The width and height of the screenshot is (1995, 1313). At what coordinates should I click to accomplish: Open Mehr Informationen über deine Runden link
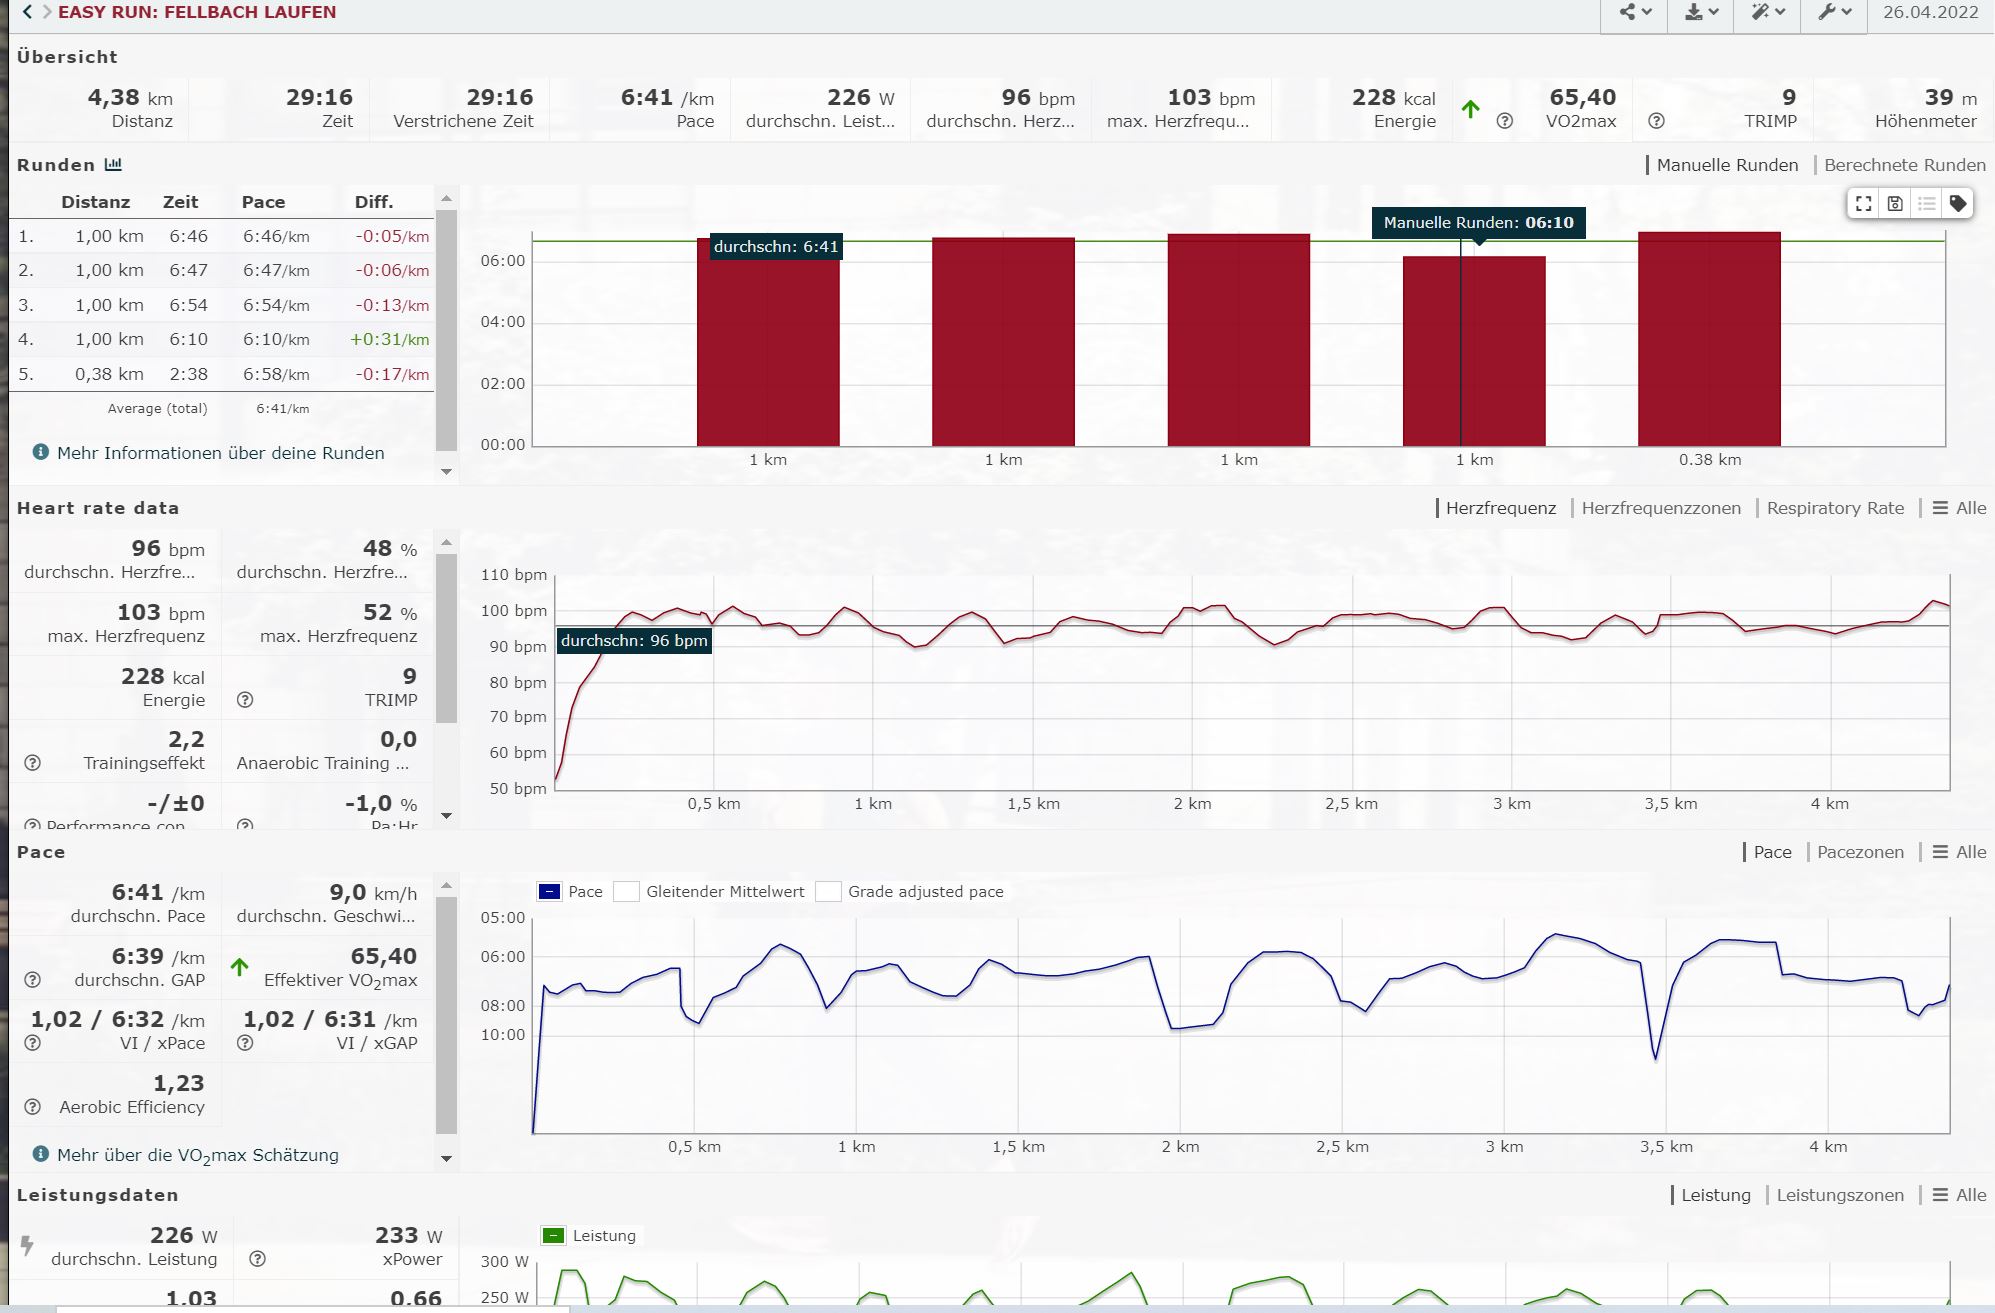tap(220, 453)
